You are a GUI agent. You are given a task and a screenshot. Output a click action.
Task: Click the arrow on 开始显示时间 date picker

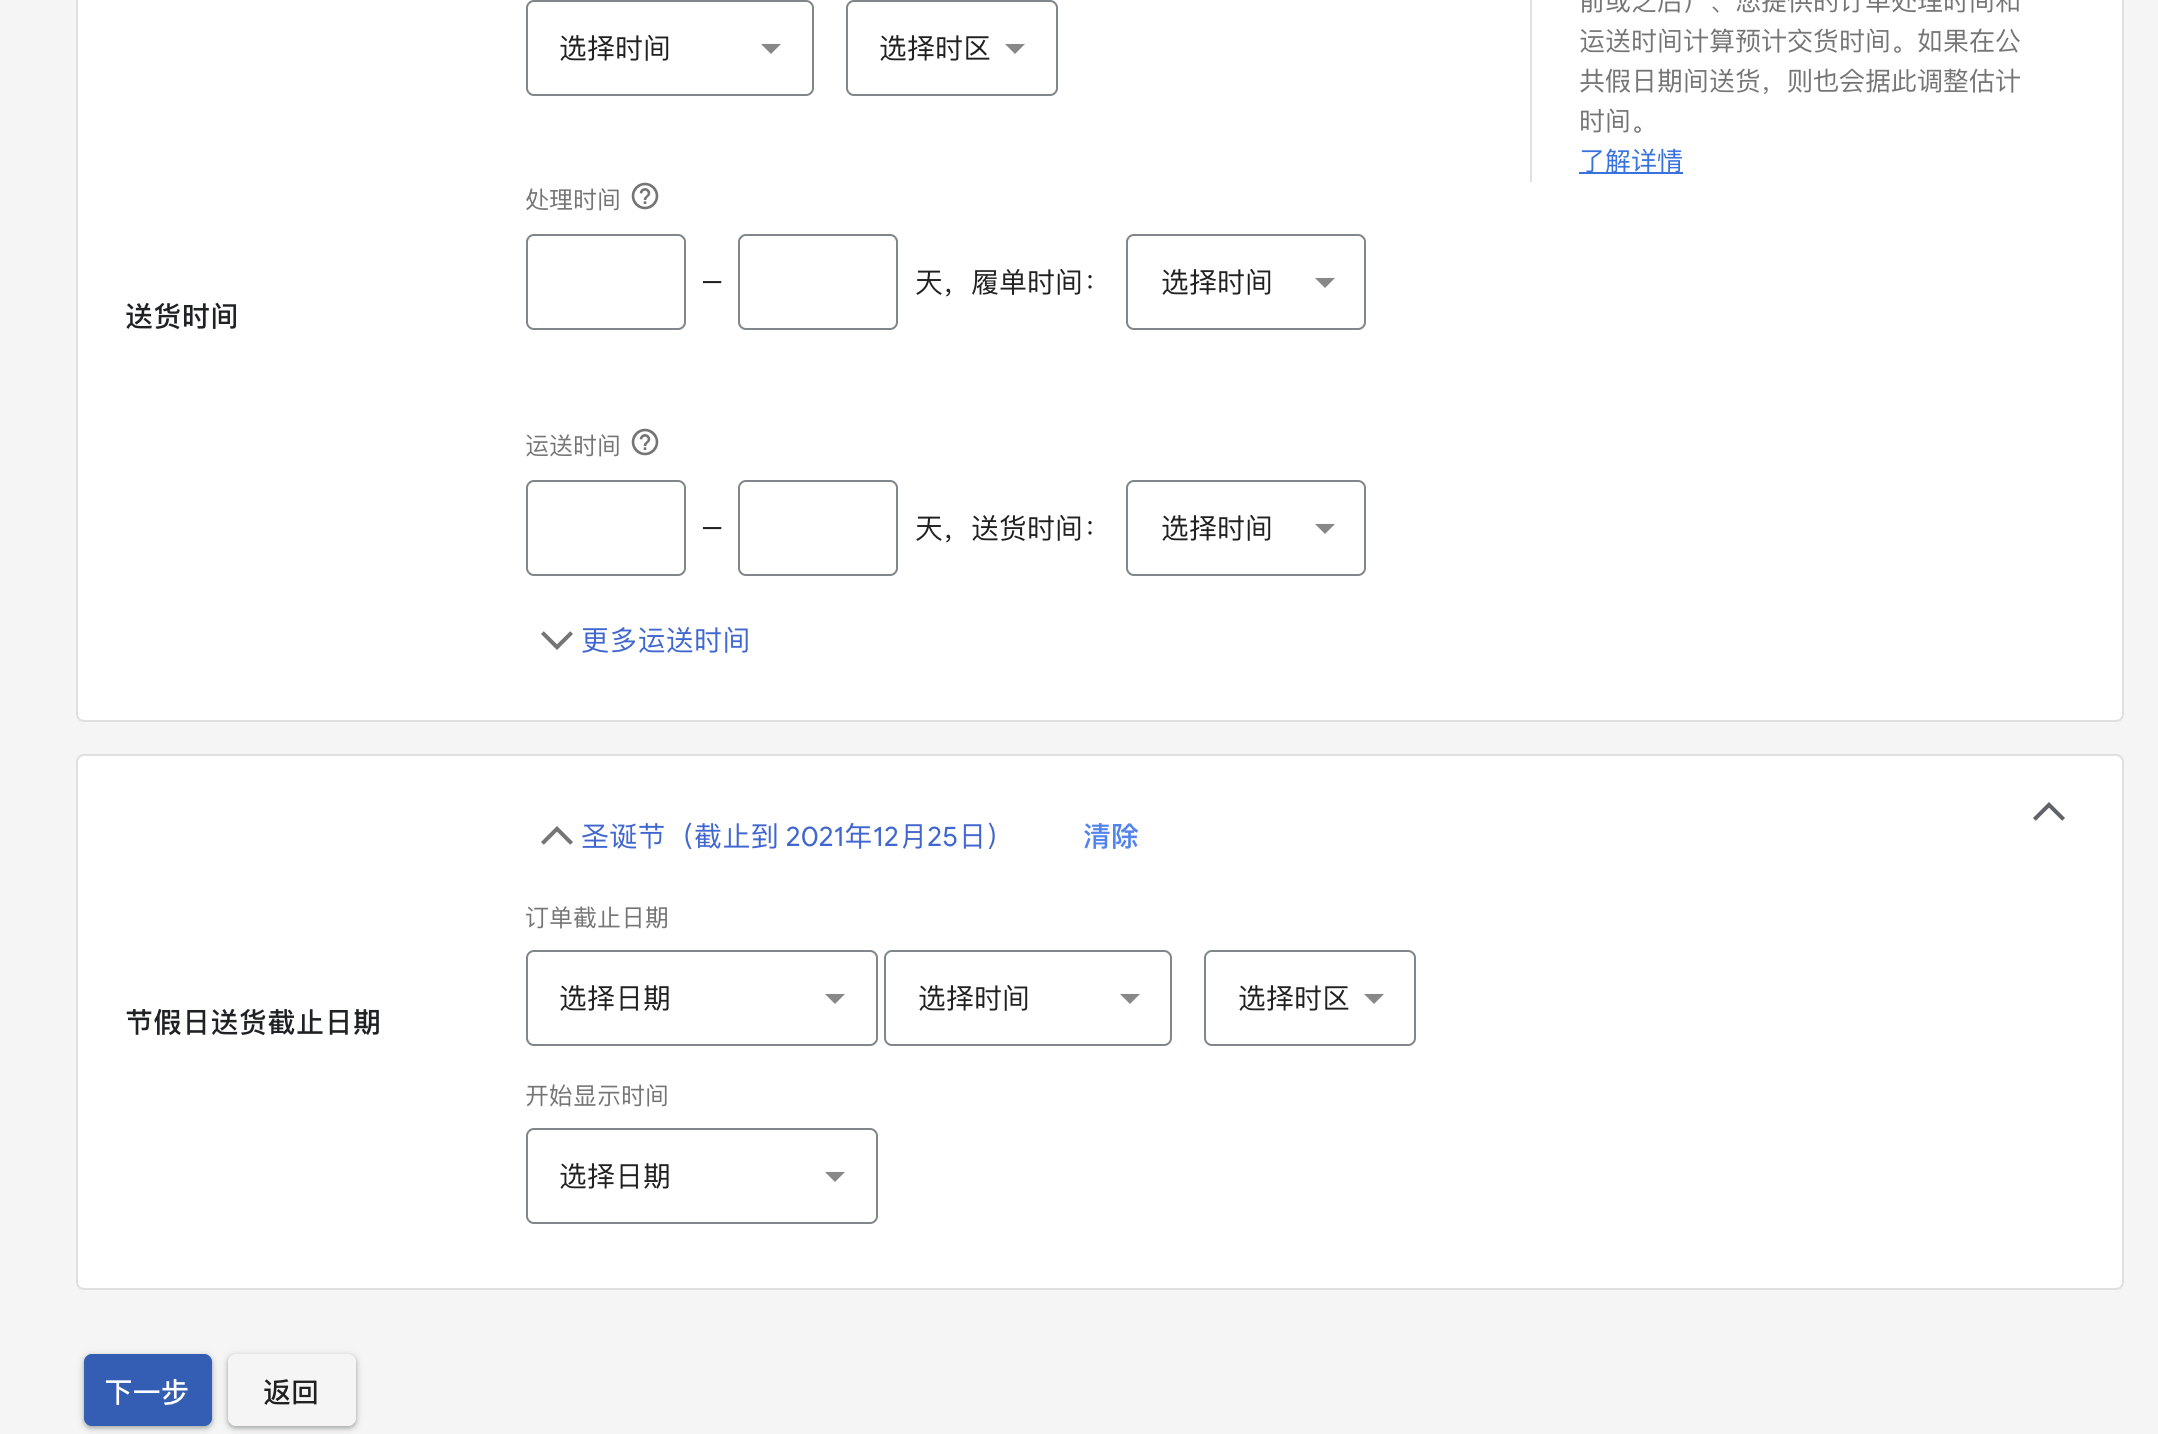click(x=834, y=1176)
